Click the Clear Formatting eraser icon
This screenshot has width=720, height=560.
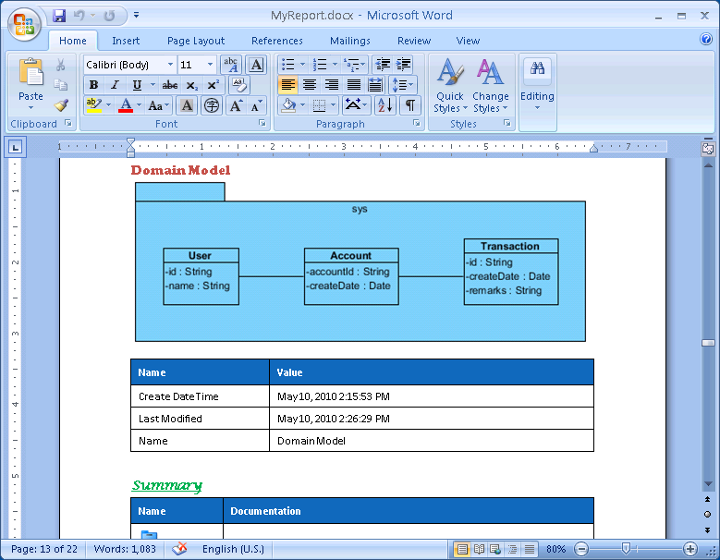(239, 85)
